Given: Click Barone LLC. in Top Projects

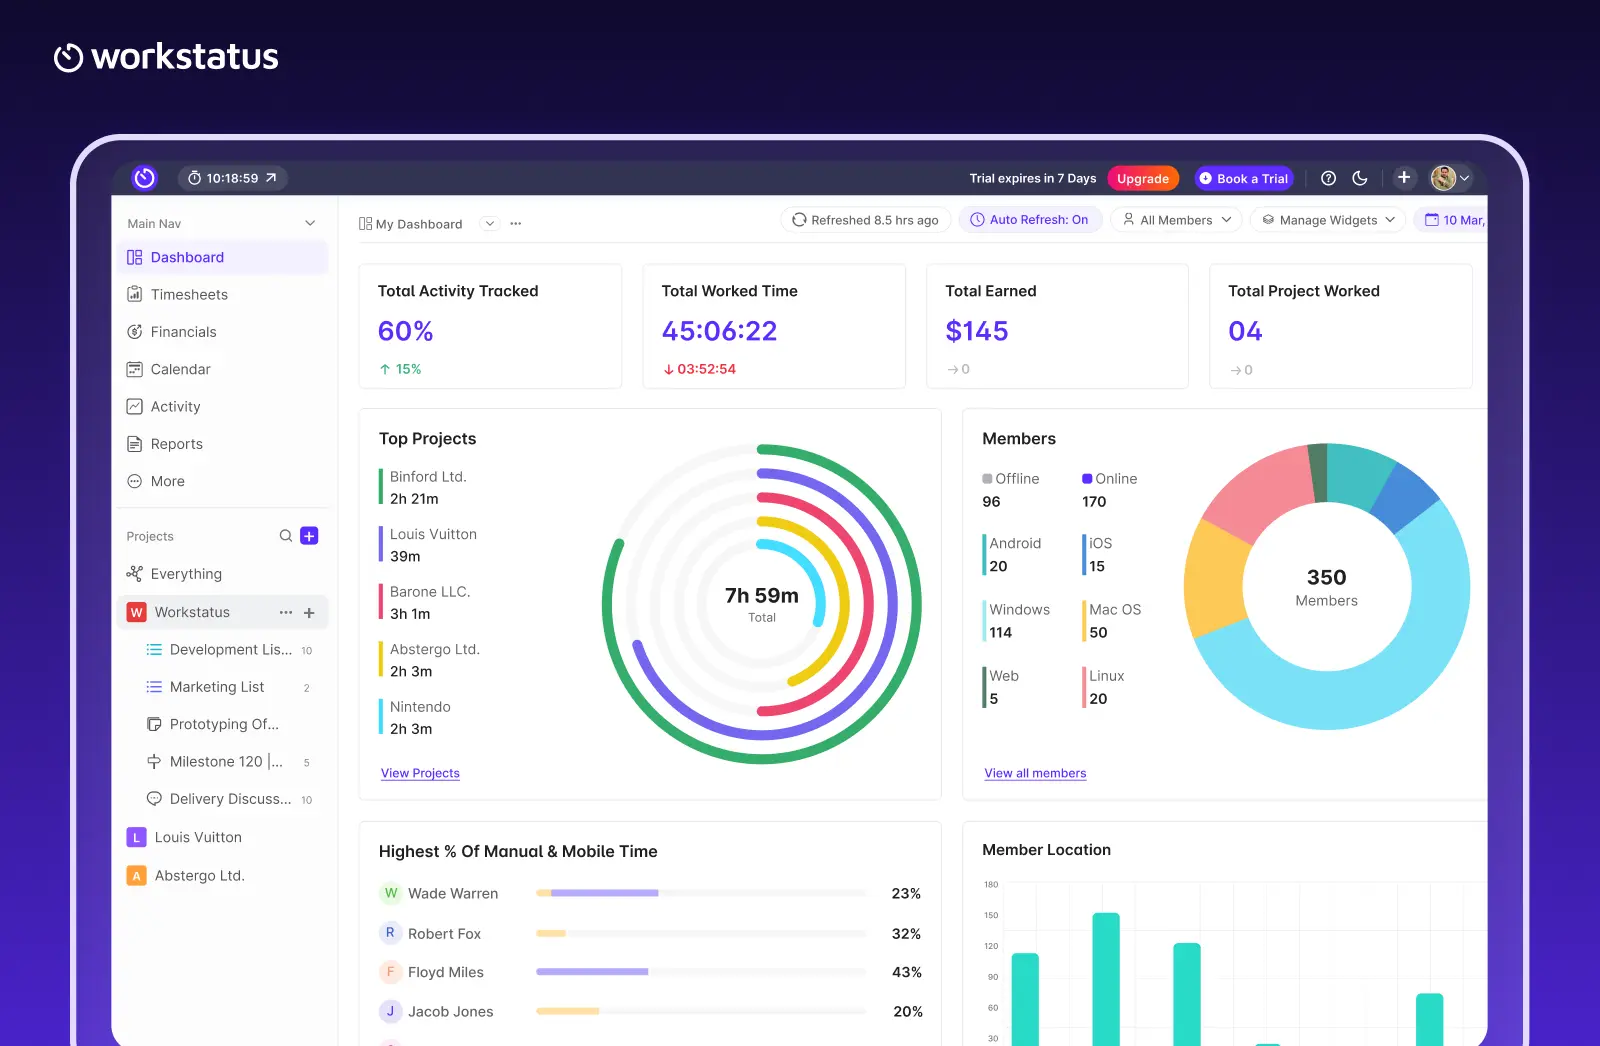Looking at the screenshot, I should point(430,592).
